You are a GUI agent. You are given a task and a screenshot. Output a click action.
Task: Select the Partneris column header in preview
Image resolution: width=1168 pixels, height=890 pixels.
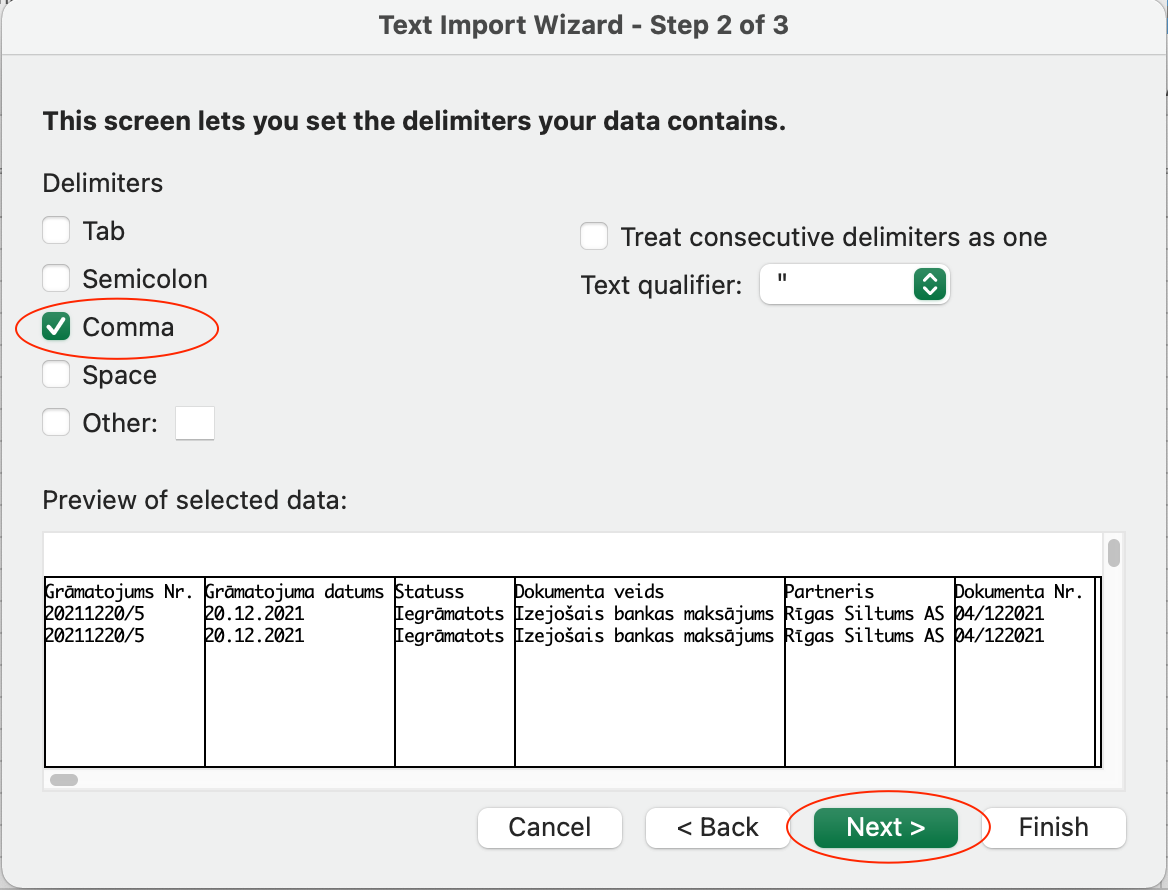click(x=829, y=592)
